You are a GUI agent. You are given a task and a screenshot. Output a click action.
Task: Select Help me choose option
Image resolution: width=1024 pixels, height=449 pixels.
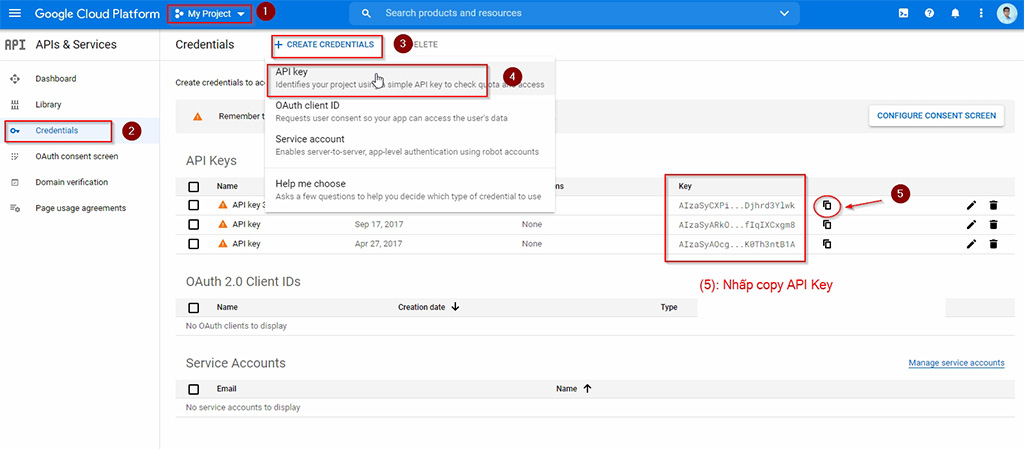[410, 190]
